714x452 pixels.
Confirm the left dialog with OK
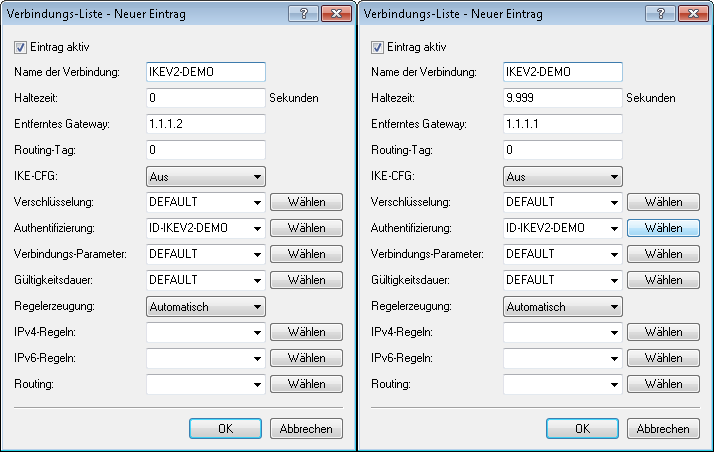pos(225,428)
